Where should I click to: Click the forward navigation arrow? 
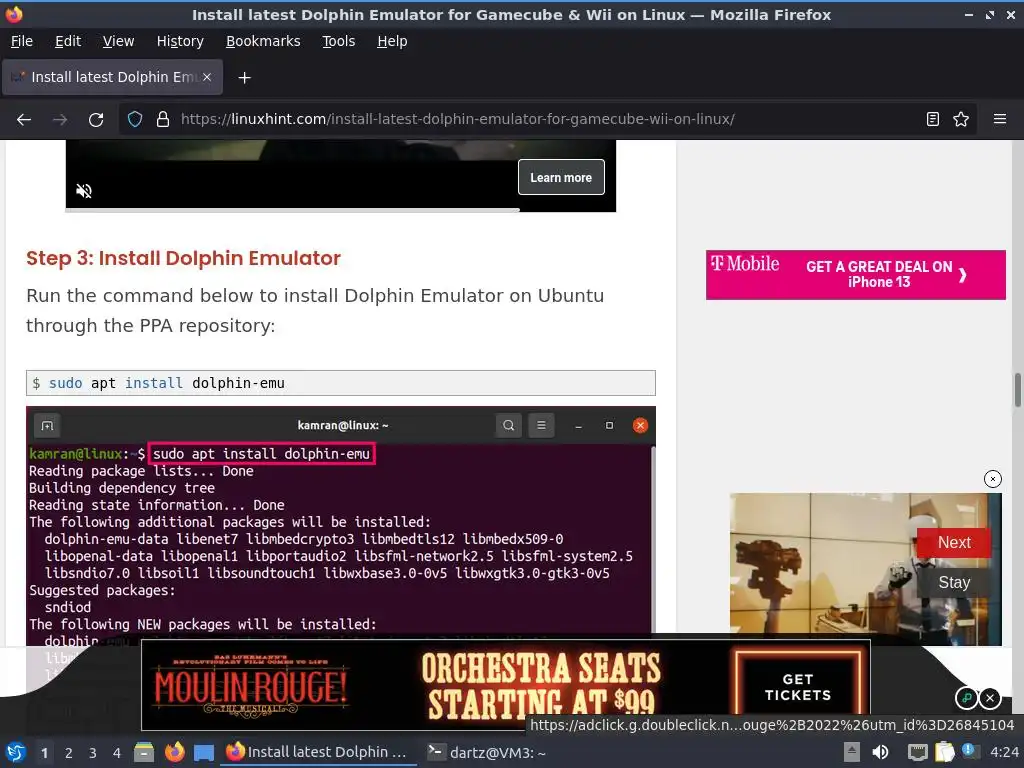[x=59, y=120]
